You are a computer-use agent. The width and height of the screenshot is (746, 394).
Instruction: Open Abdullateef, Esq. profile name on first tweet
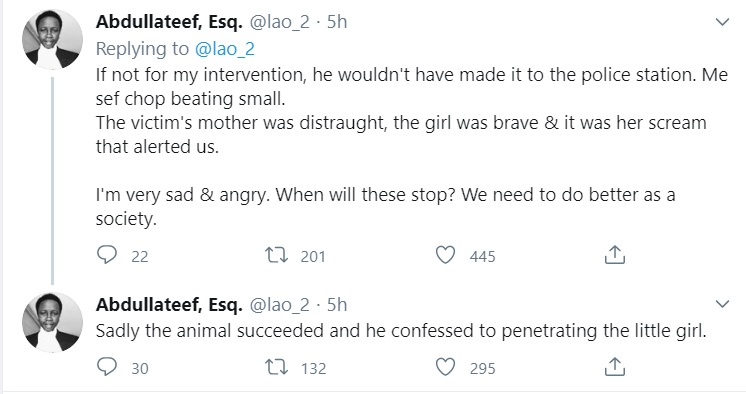[x=169, y=22]
